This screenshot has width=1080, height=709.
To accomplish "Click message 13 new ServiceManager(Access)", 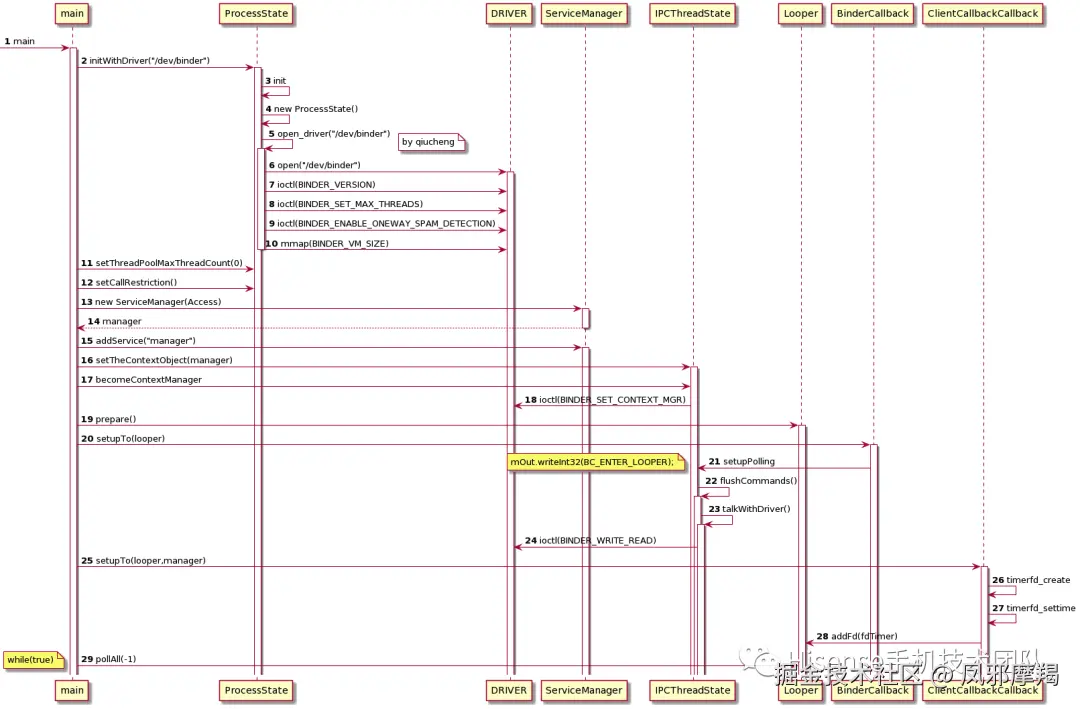I will 151,302.
